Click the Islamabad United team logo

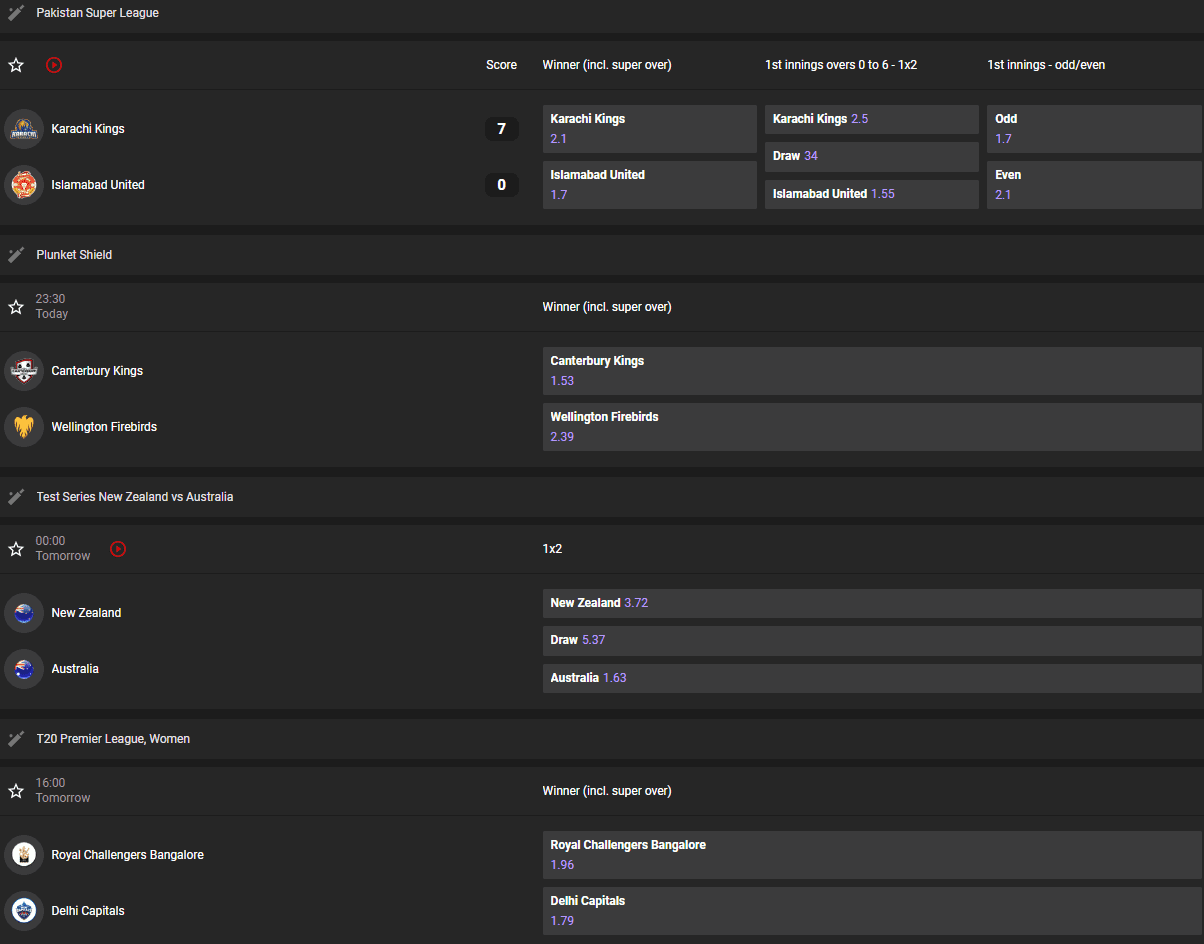pyautogui.click(x=24, y=185)
